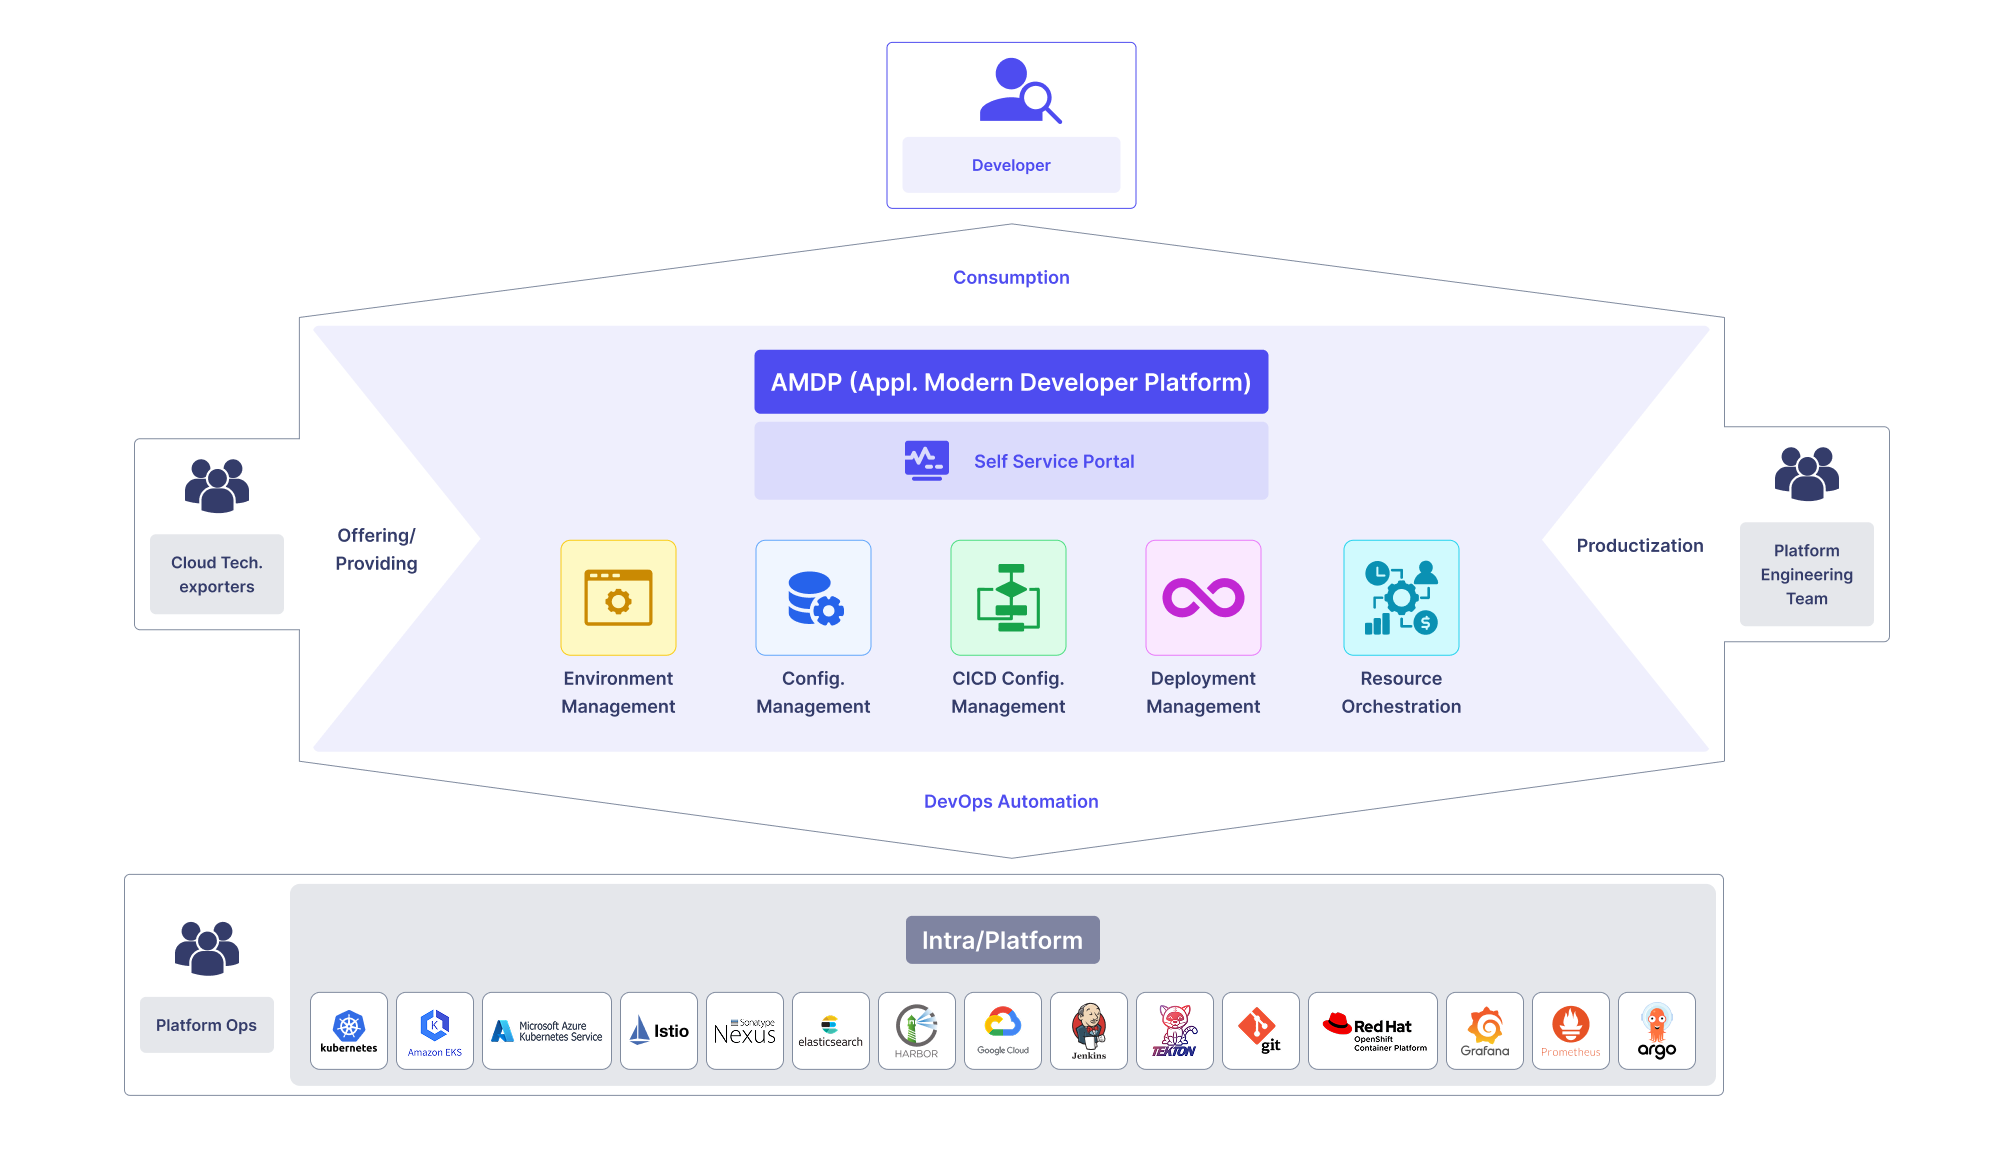Click the DevOps Automation label
This screenshot has width=1990, height=1172.
click(1011, 801)
